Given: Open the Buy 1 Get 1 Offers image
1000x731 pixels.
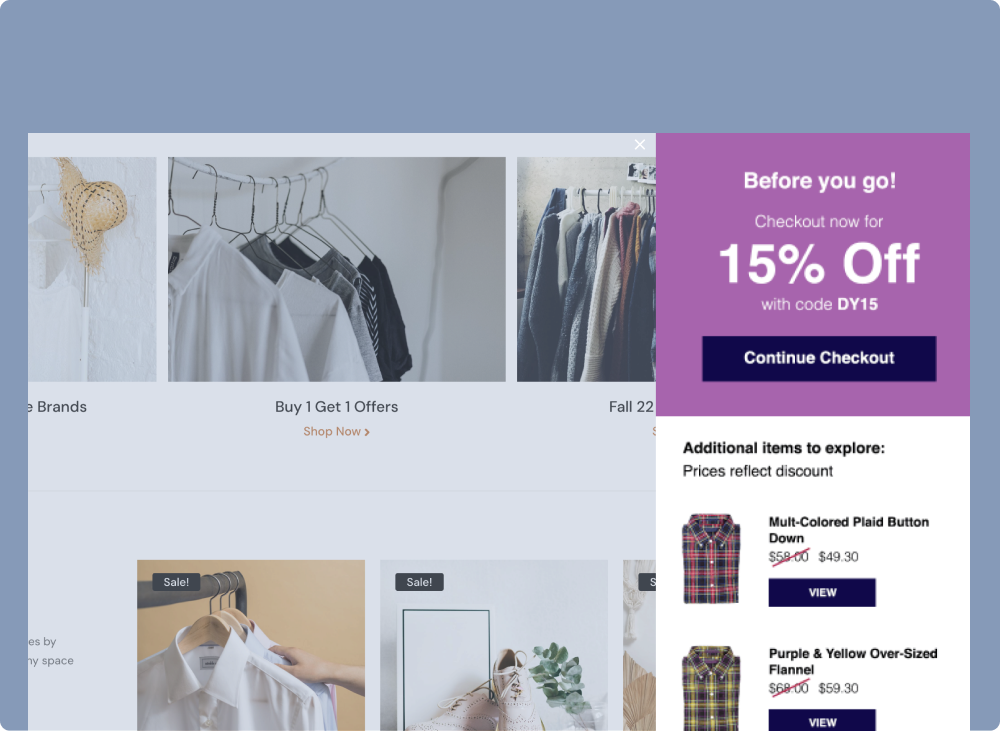Looking at the screenshot, I should pos(337,269).
